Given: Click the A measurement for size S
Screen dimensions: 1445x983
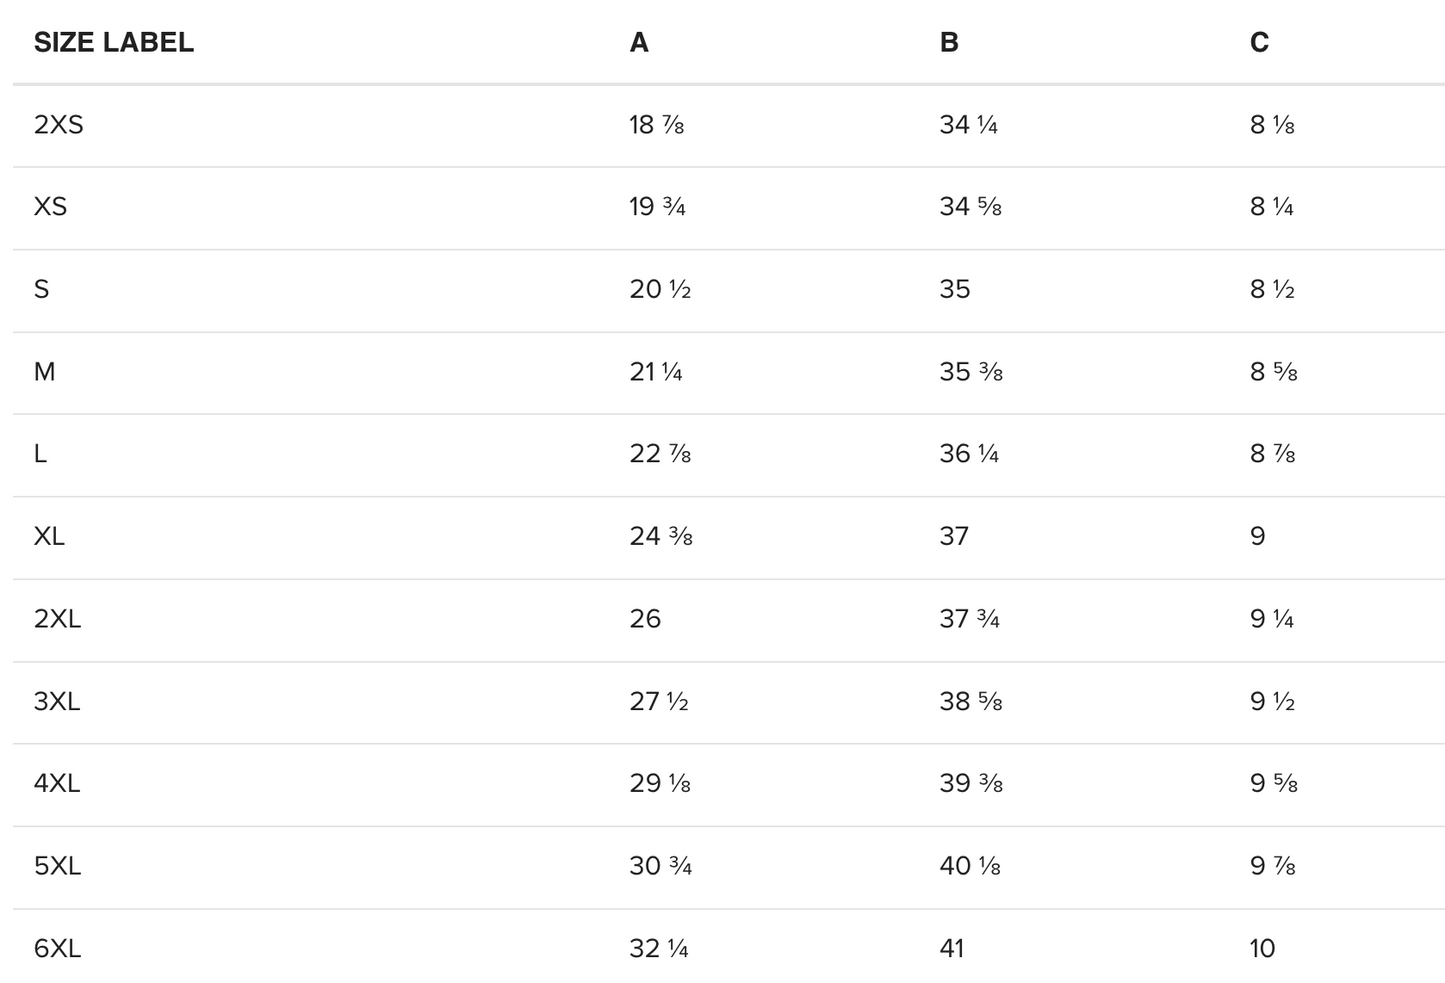Looking at the screenshot, I should click(x=660, y=289).
